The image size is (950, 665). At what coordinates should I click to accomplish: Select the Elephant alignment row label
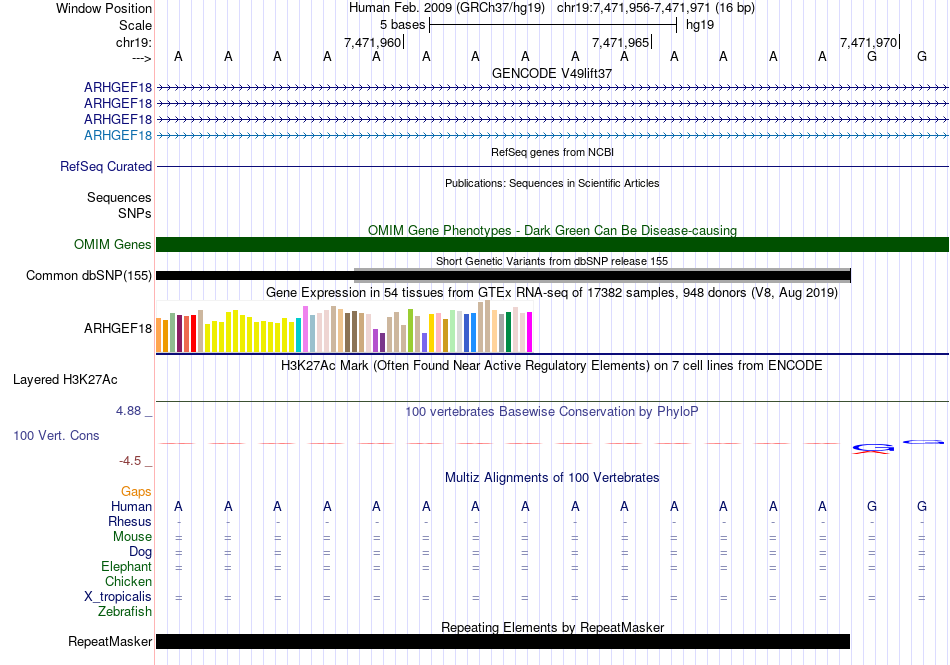click(126, 566)
